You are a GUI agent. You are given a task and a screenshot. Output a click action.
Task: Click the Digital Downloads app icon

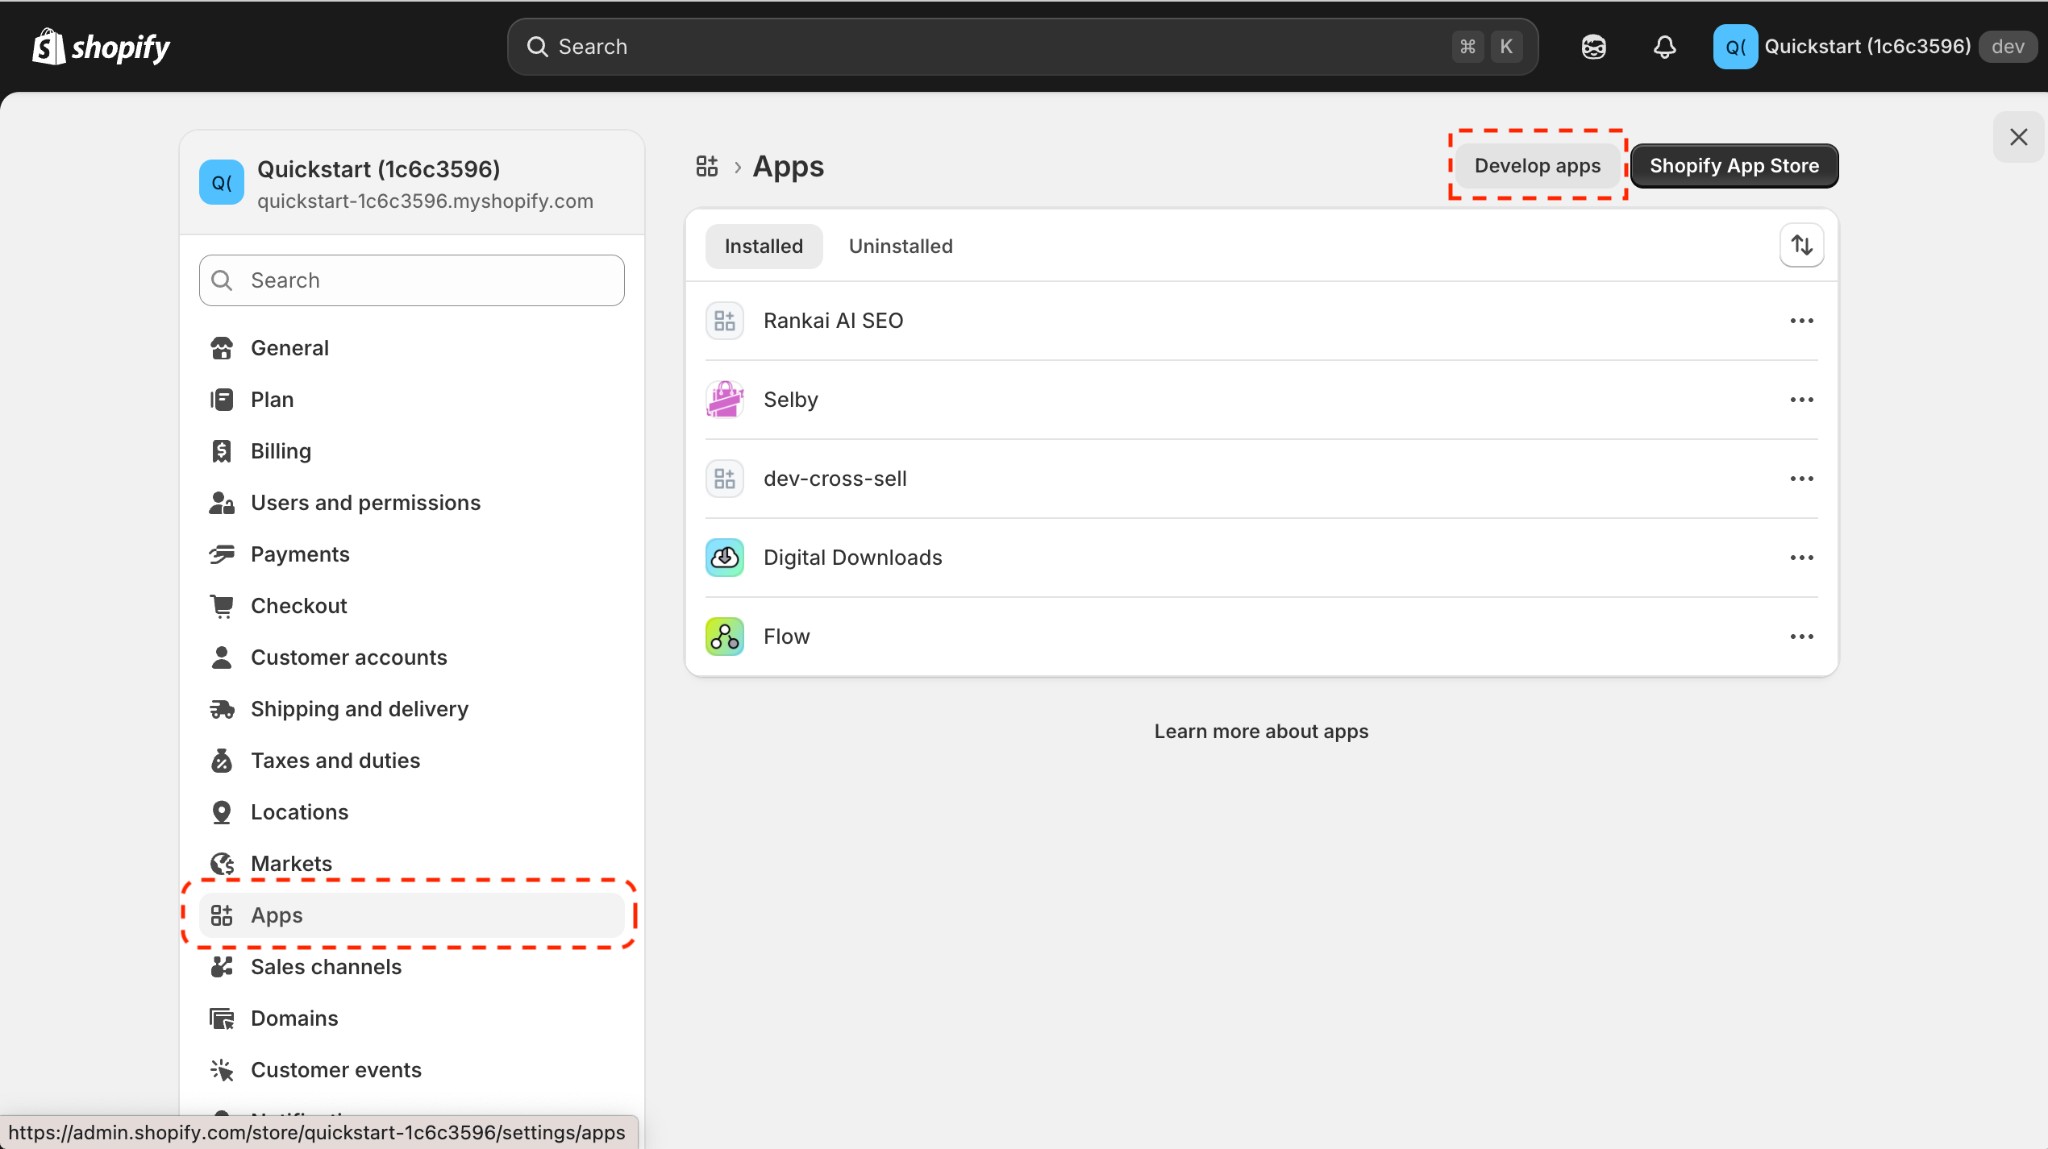click(x=724, y=557)
